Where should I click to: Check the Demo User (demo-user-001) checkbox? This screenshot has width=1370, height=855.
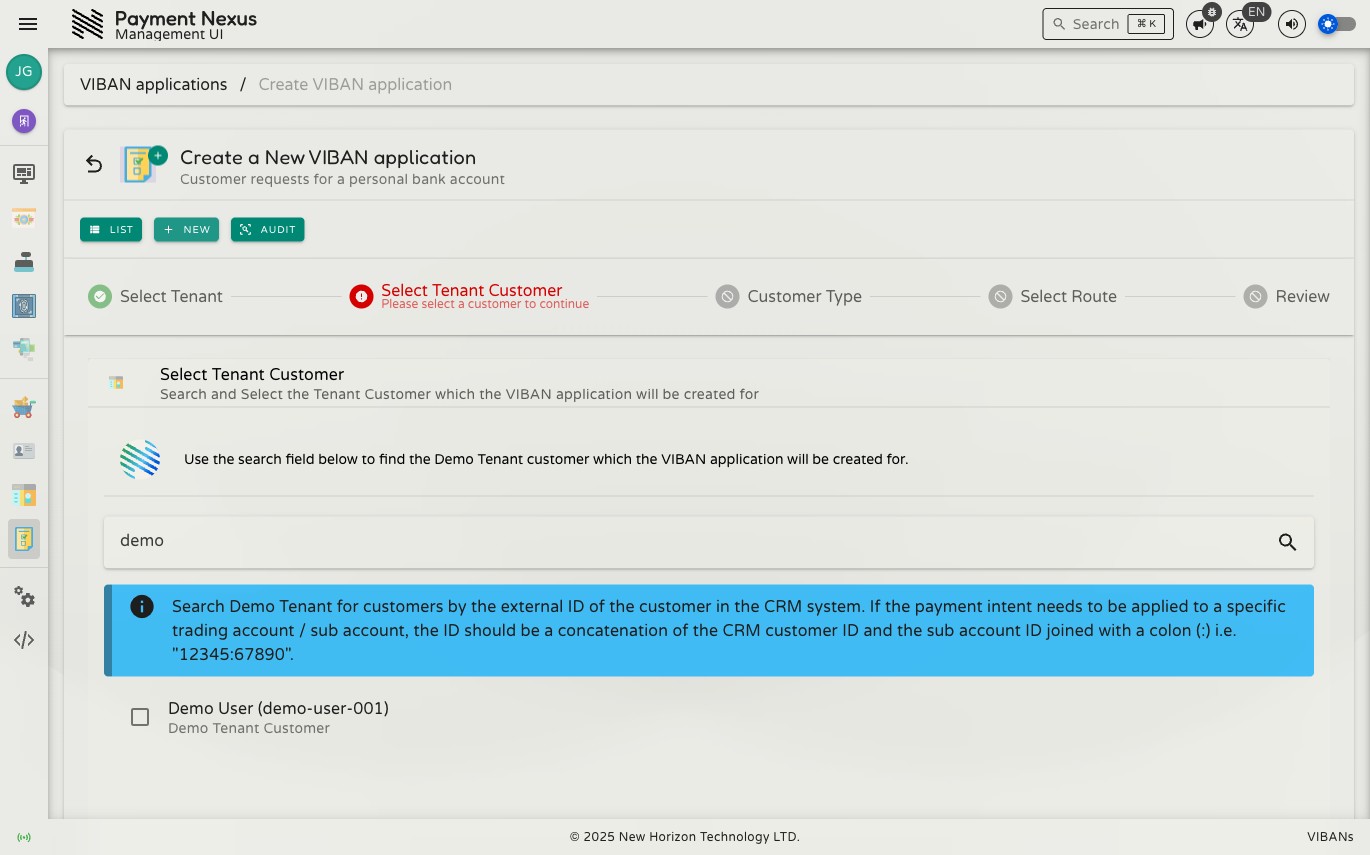click(x=140, y=717)
